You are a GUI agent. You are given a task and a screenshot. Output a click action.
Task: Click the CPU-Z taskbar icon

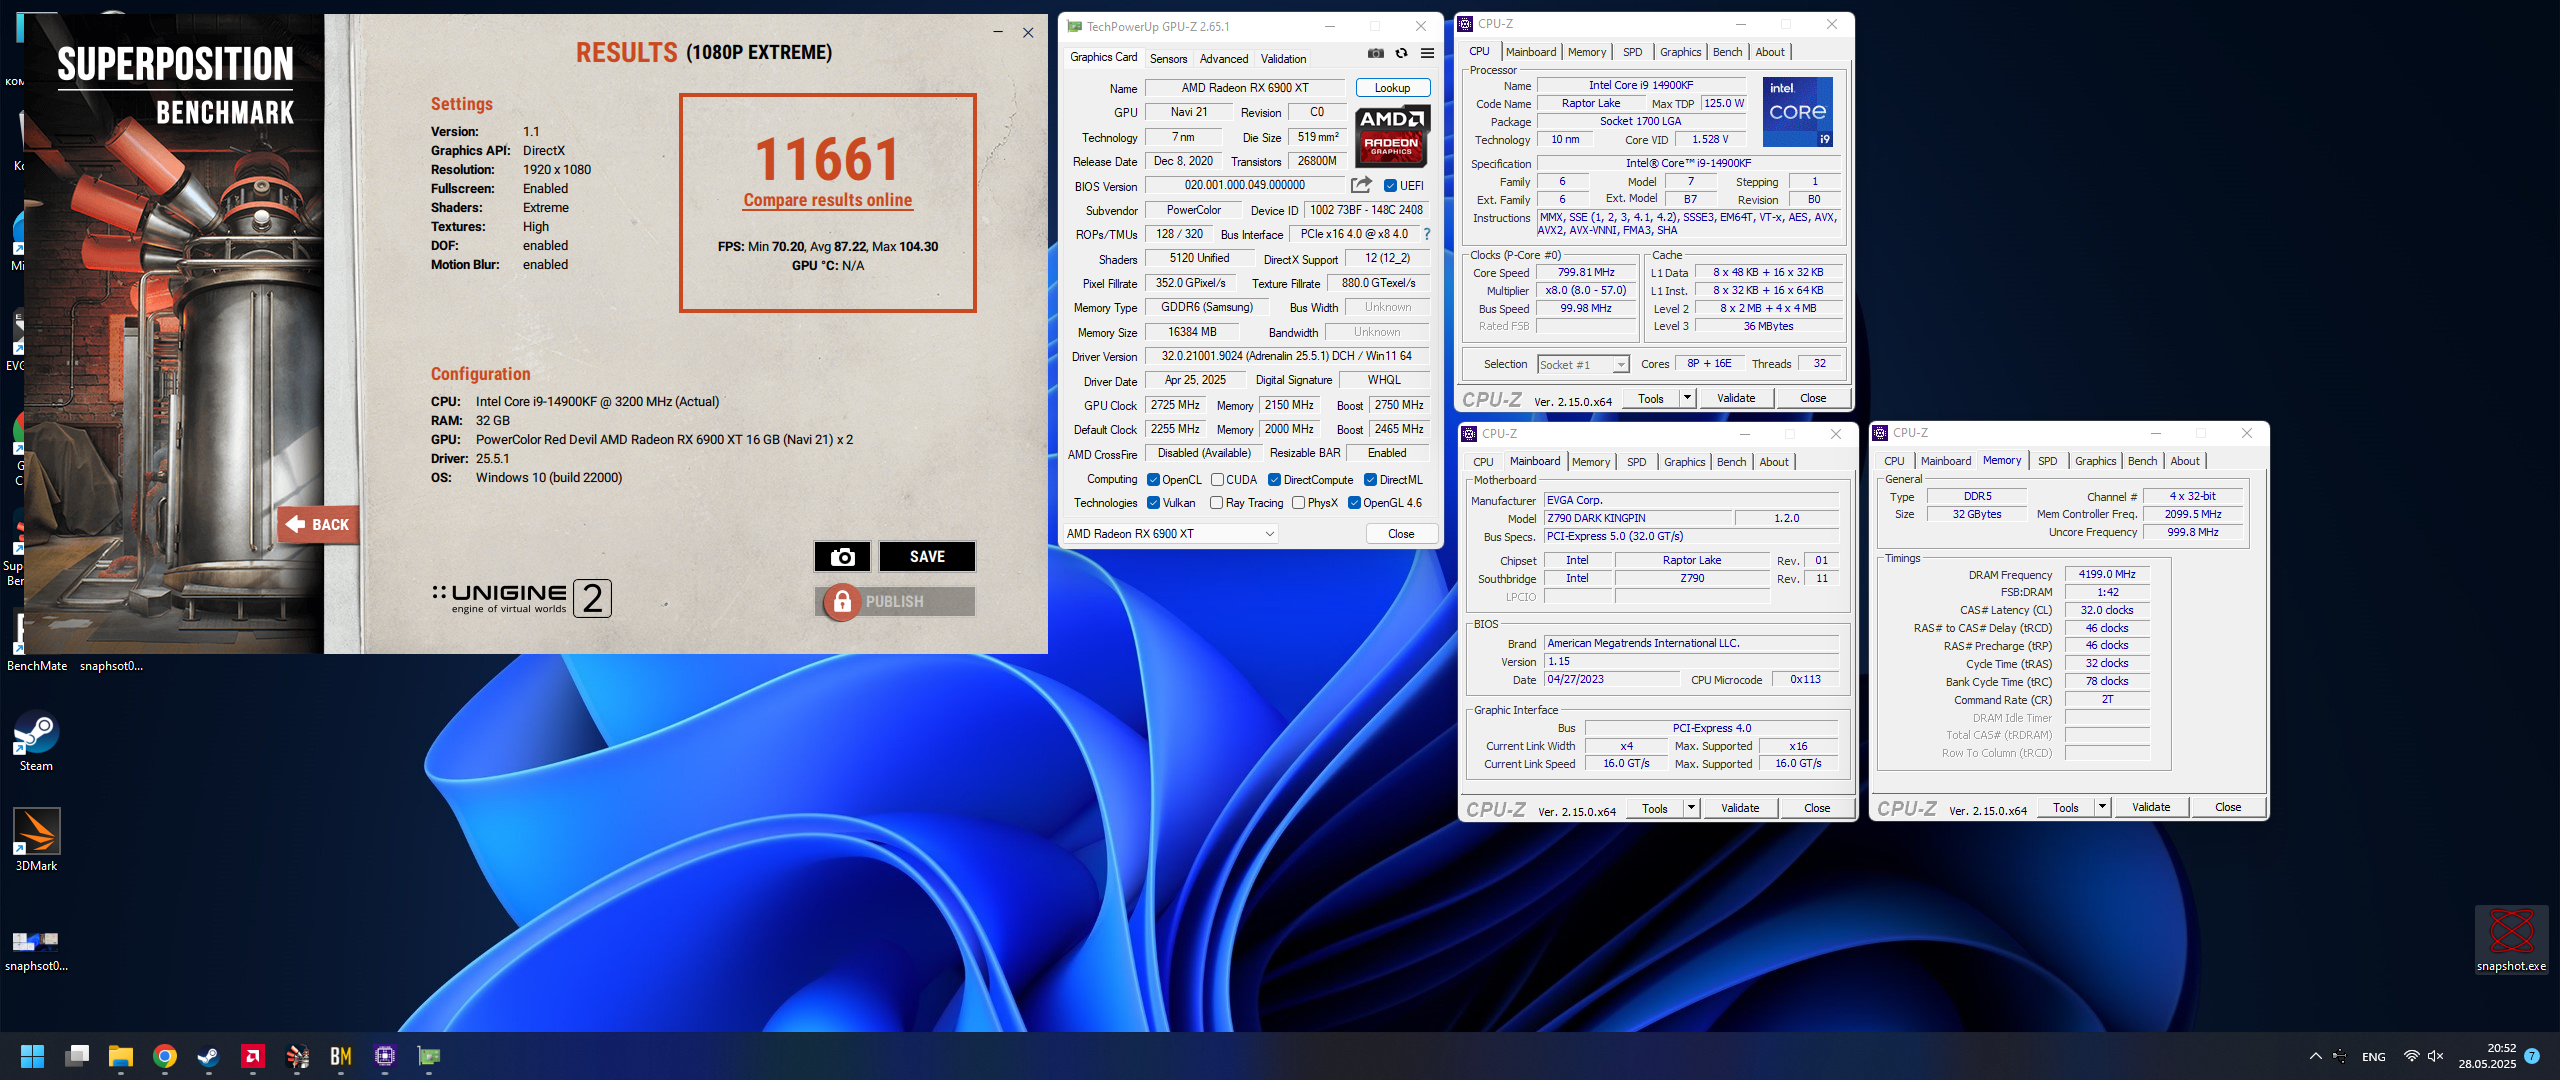pos(385,1056)
